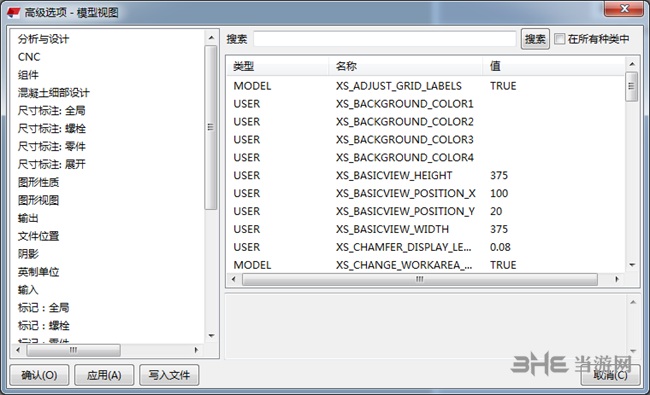The height and width of the screenshot is (395, 650).
Task: Click the 应用(A) button
Action: [x=104, y=375]
